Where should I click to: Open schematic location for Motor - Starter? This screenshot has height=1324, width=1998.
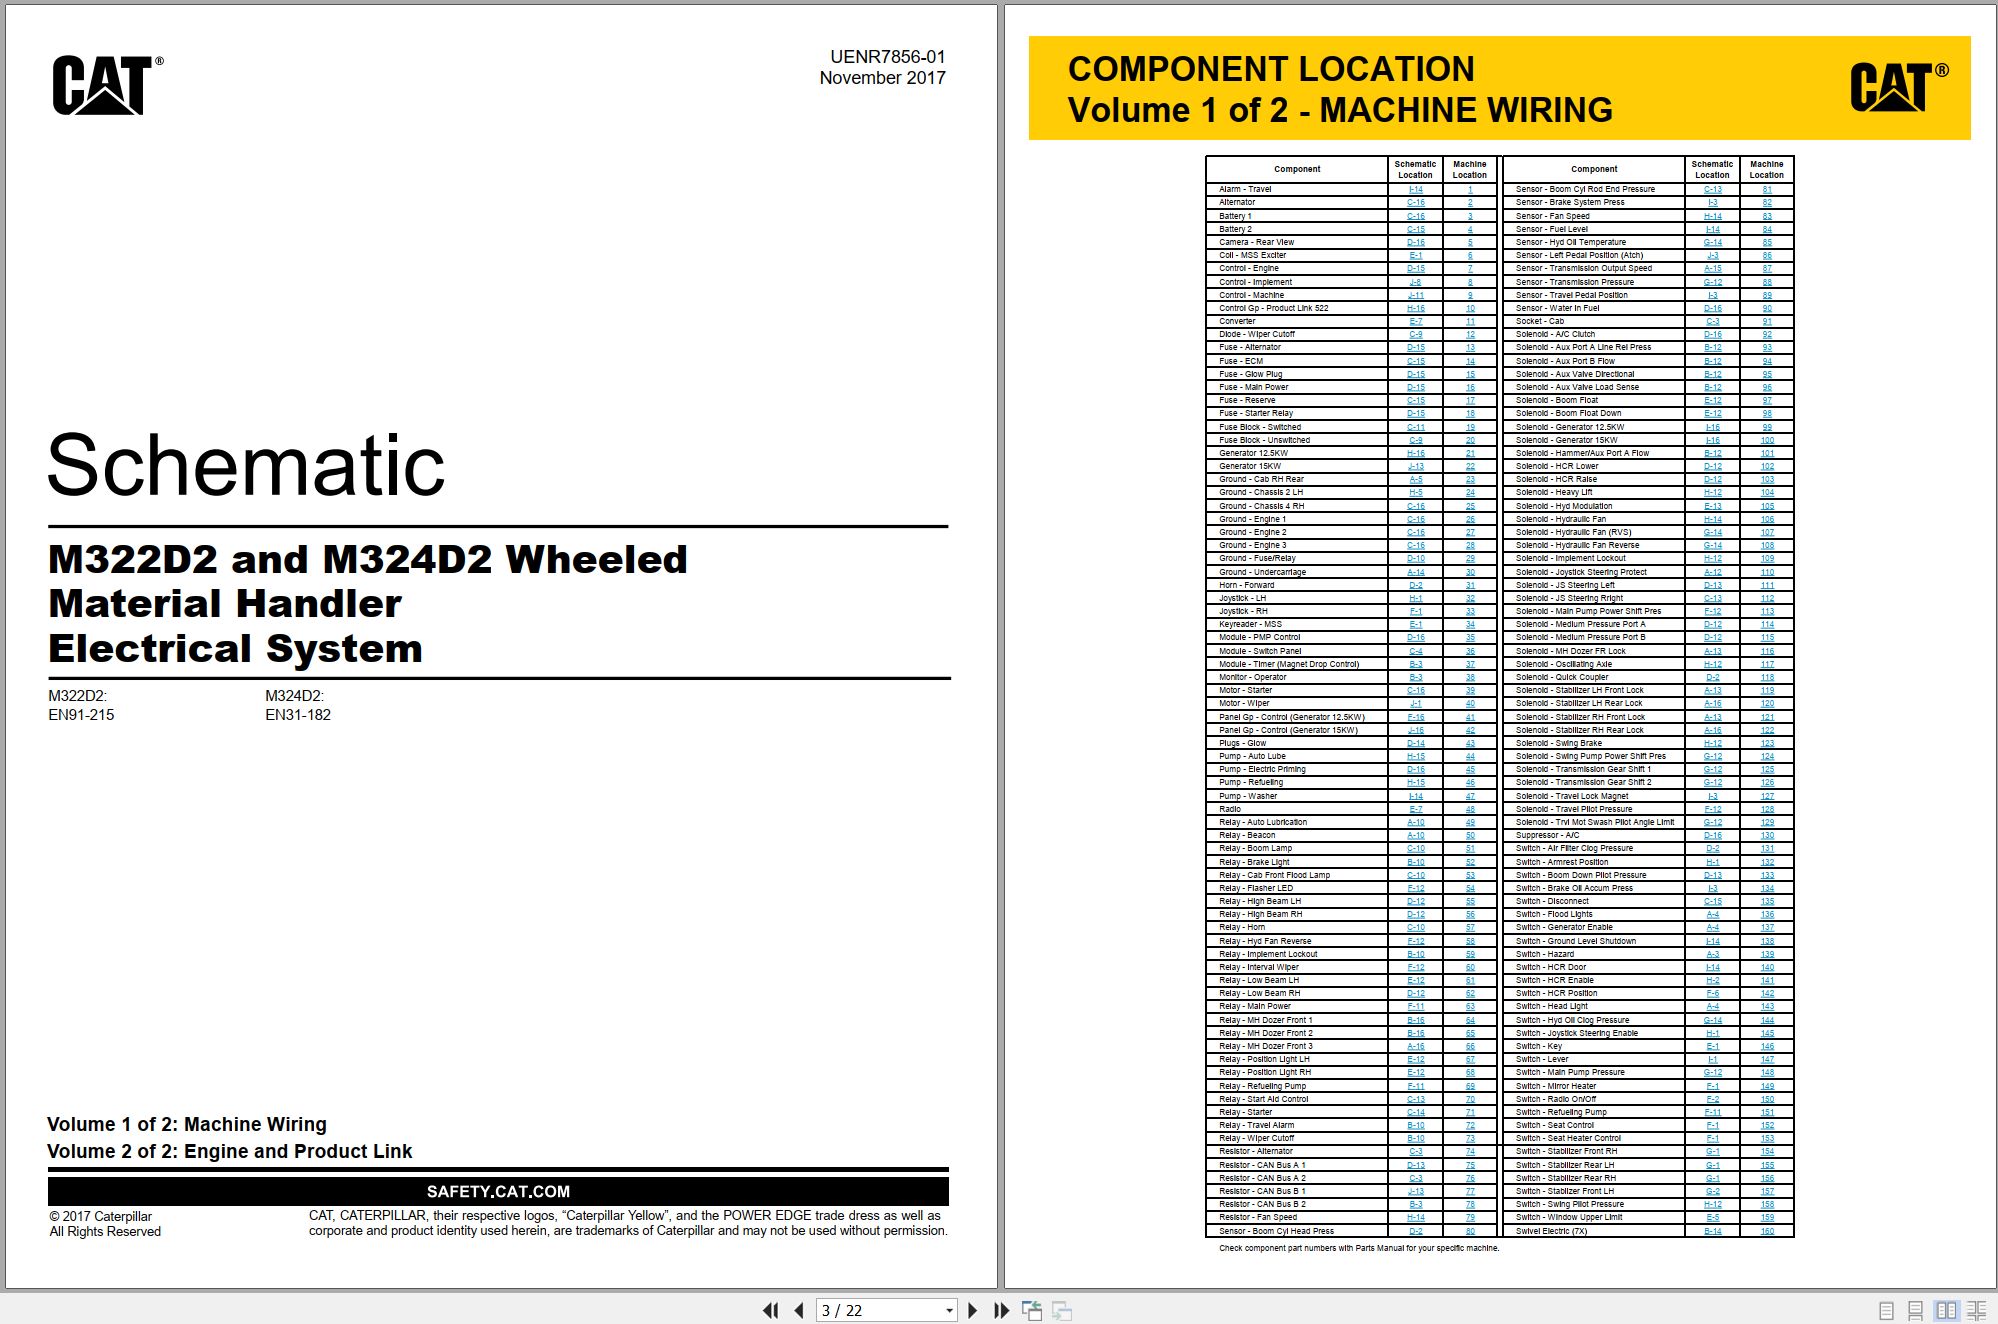coord(1415,690)
